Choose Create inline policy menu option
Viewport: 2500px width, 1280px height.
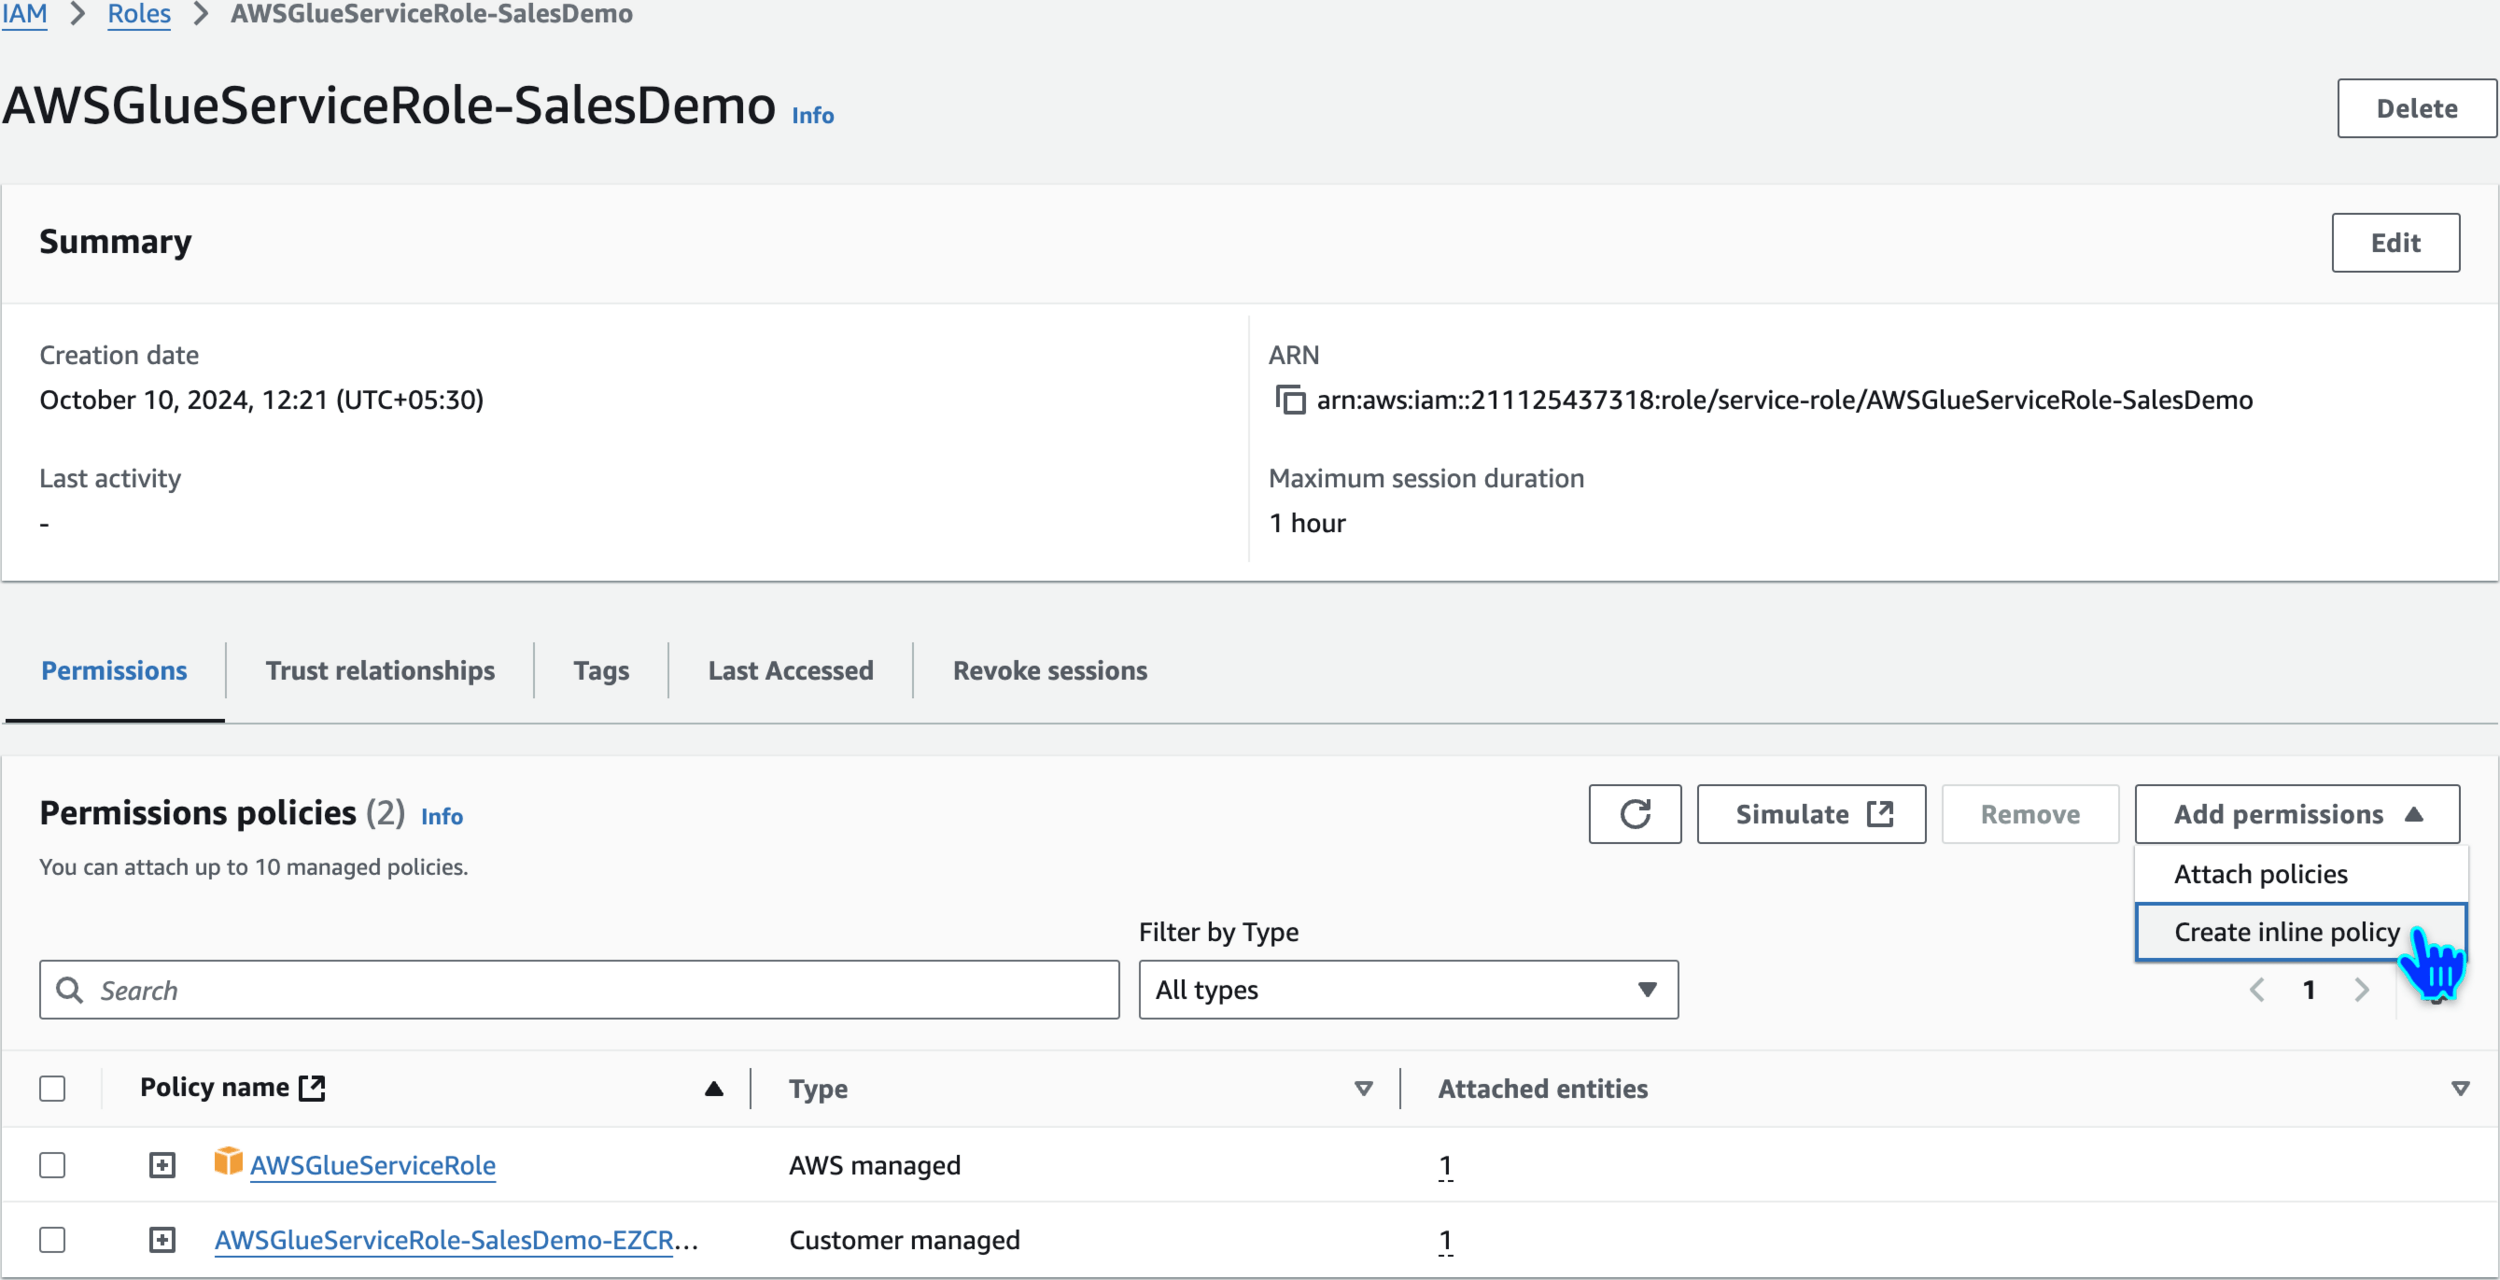click(x=2286, y=932)
